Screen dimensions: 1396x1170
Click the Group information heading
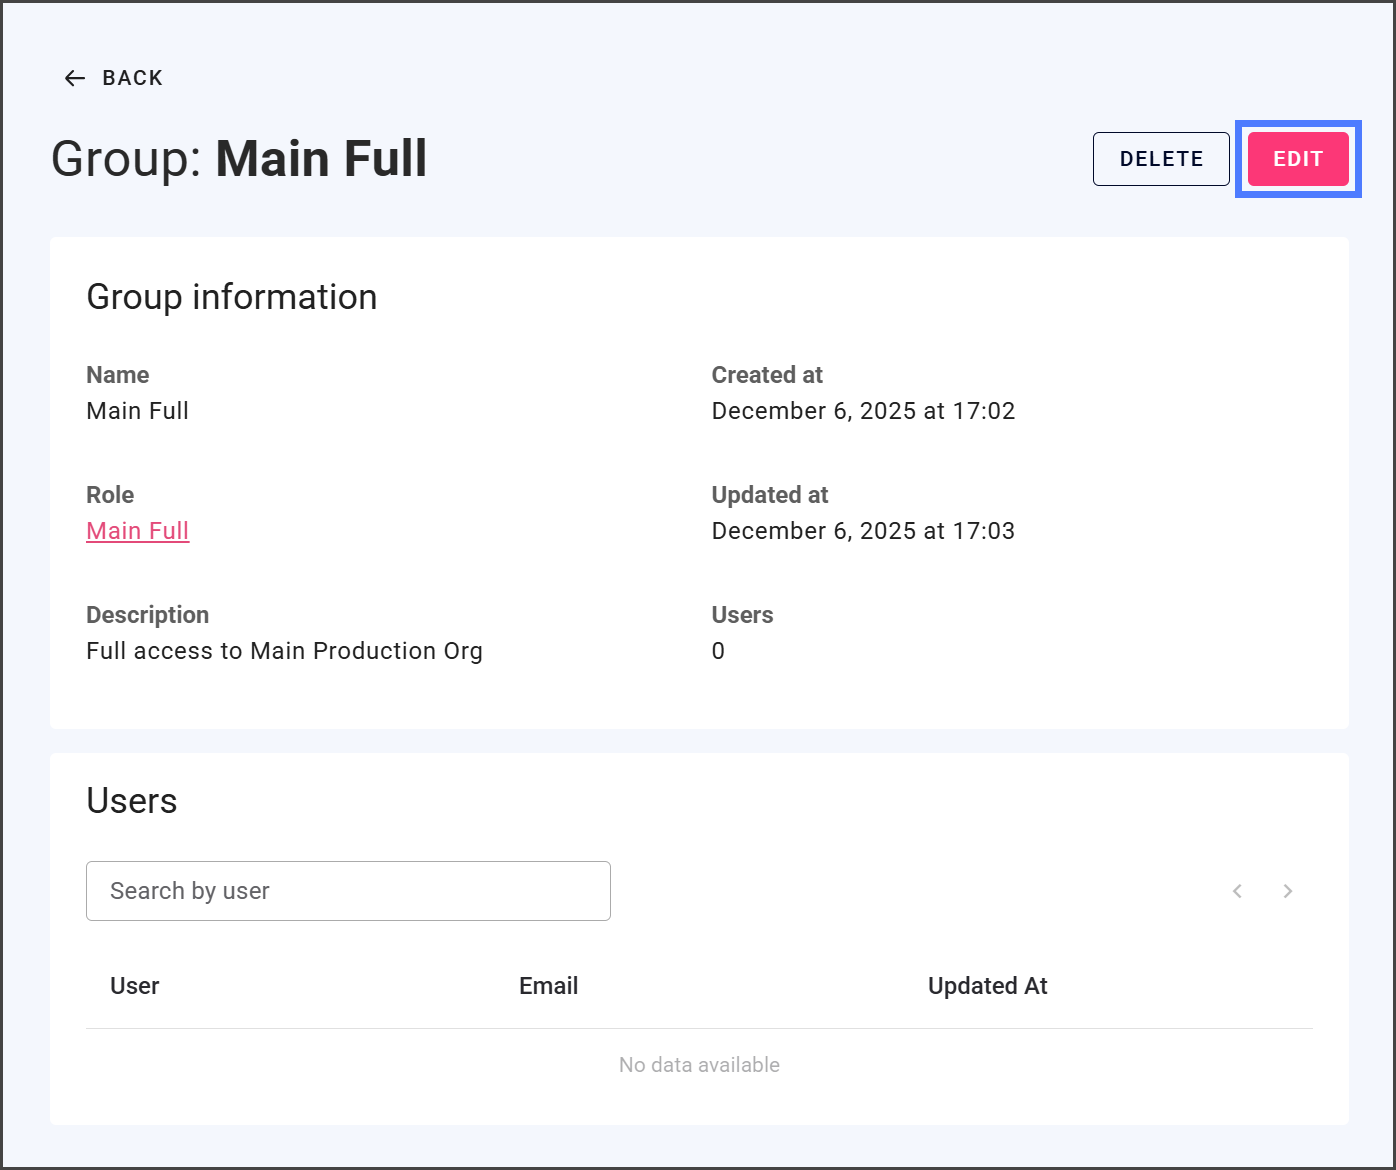pos(232,297)
